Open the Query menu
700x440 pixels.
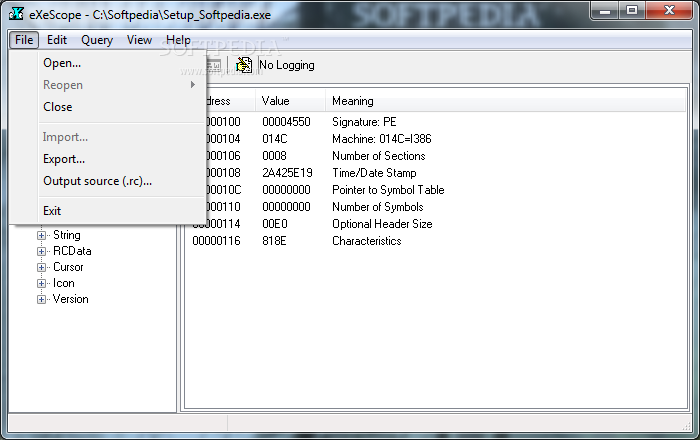tap(97, 40)
